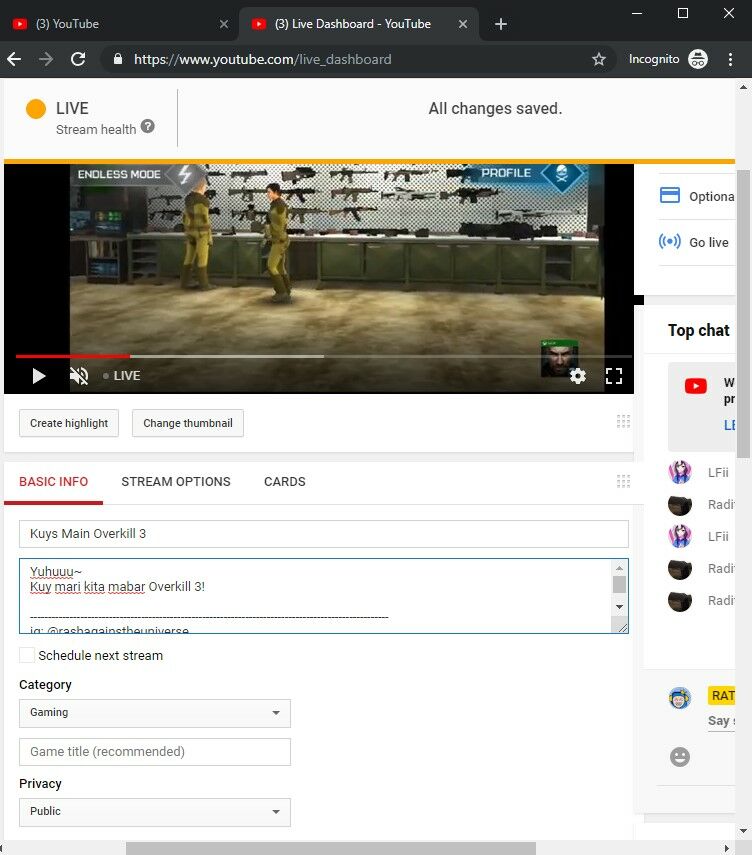This screenshot has width=752, height=855.
Task: Click first LFii chat avatar
Action: pyautogui.click(x=679, y=472)
